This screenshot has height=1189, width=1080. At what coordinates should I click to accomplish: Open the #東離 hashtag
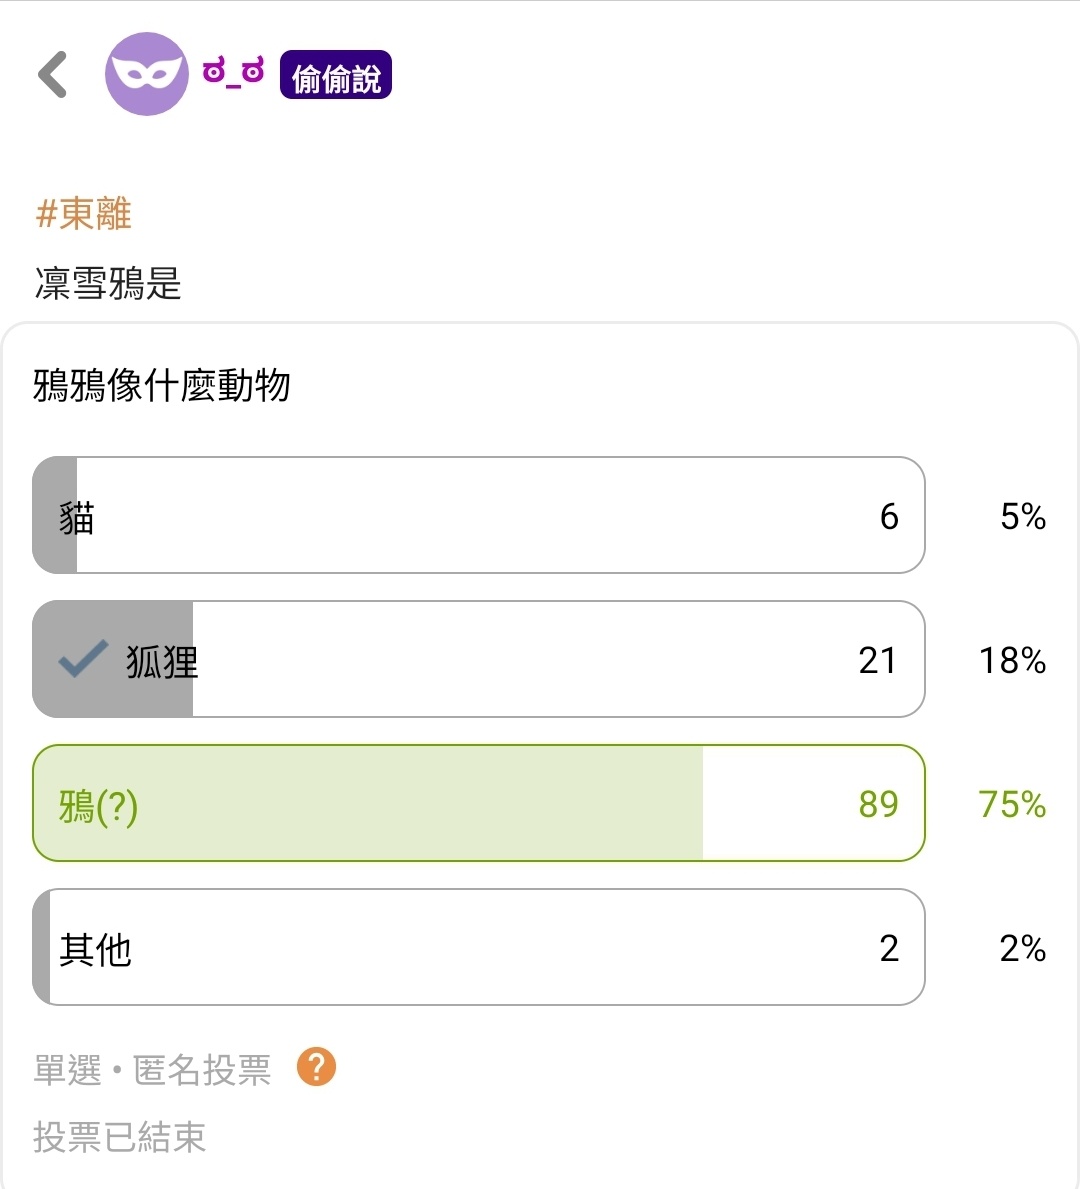click(x=84, y=213)
